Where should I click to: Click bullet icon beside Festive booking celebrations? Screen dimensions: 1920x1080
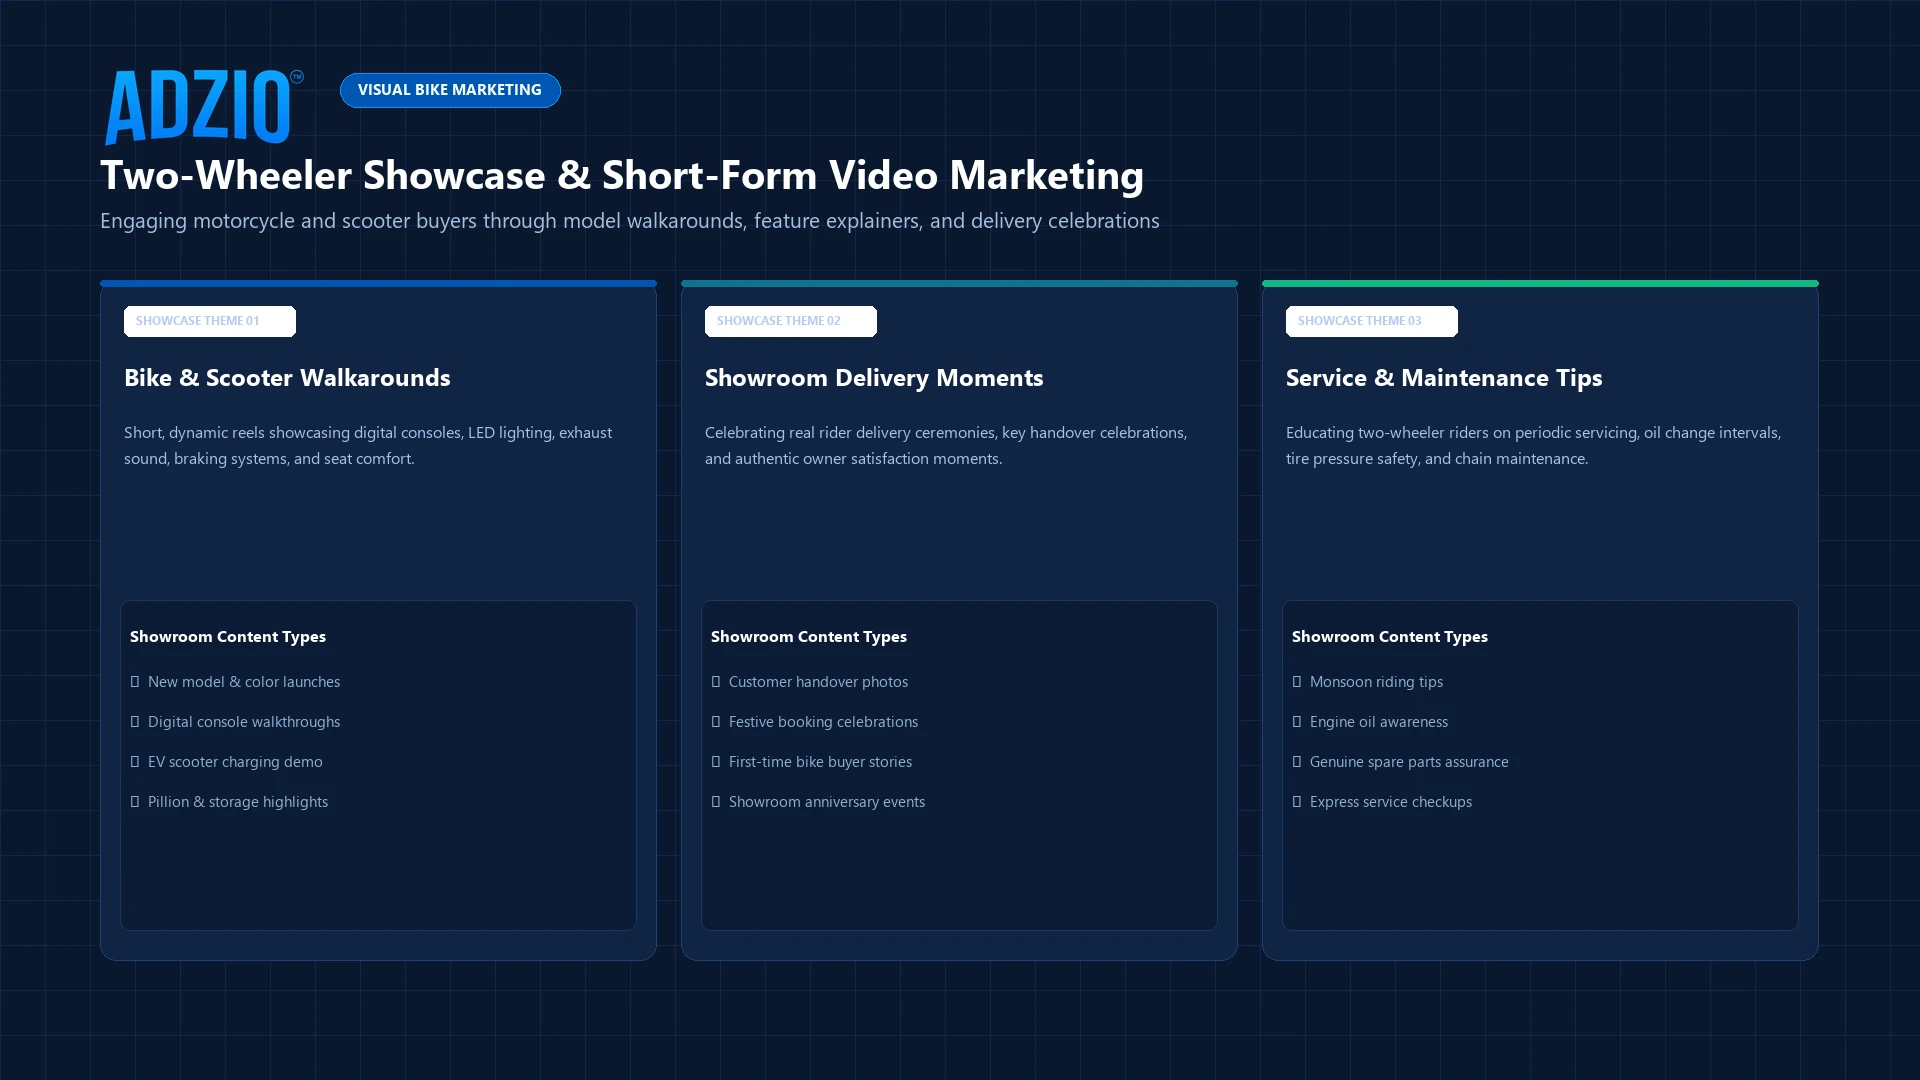point(716,722)
